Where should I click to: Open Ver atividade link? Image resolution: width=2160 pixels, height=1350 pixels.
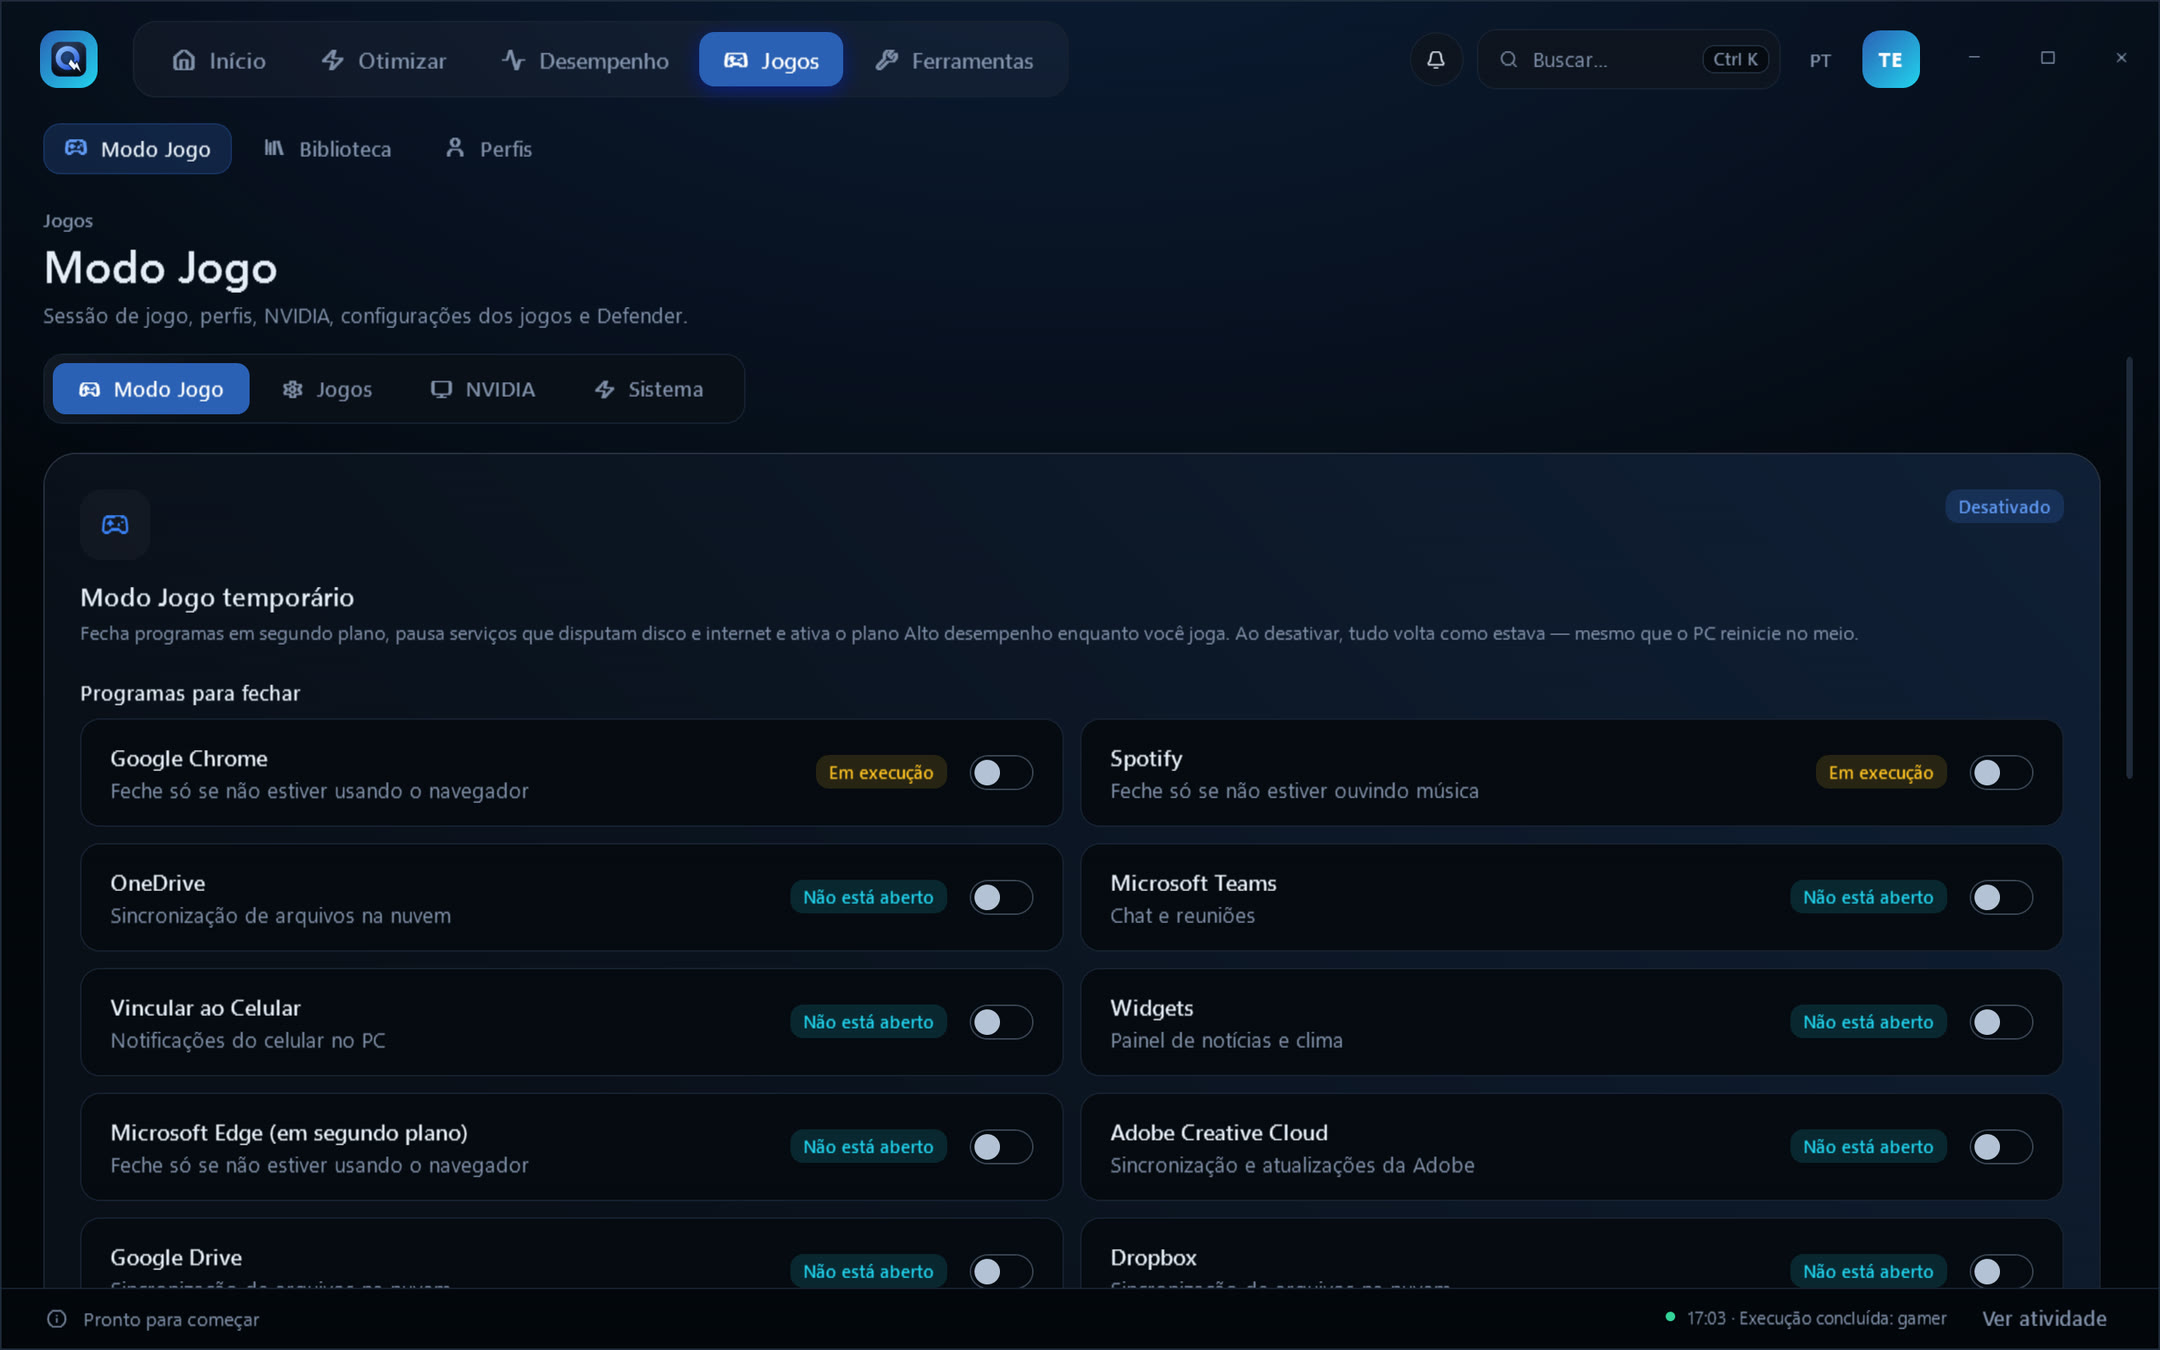click(x=2044, y=1319)
